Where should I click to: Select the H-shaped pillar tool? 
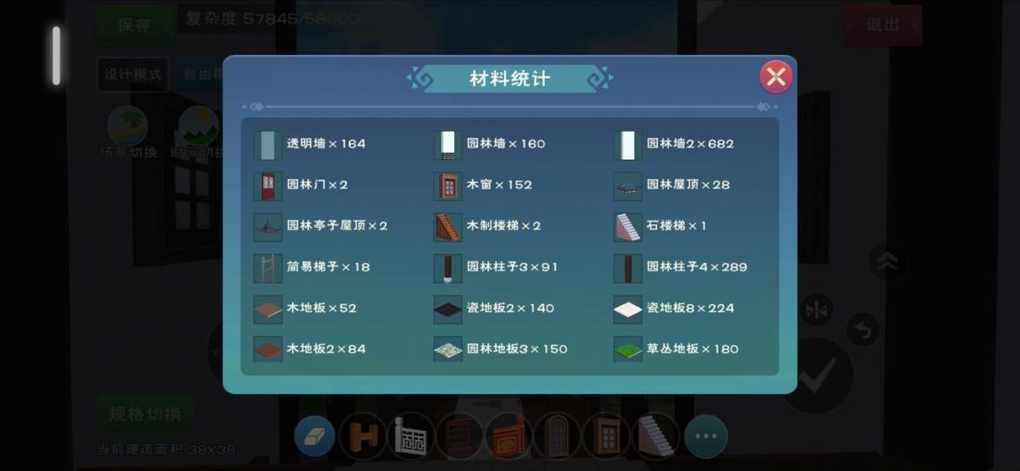[x=363, y=436]
